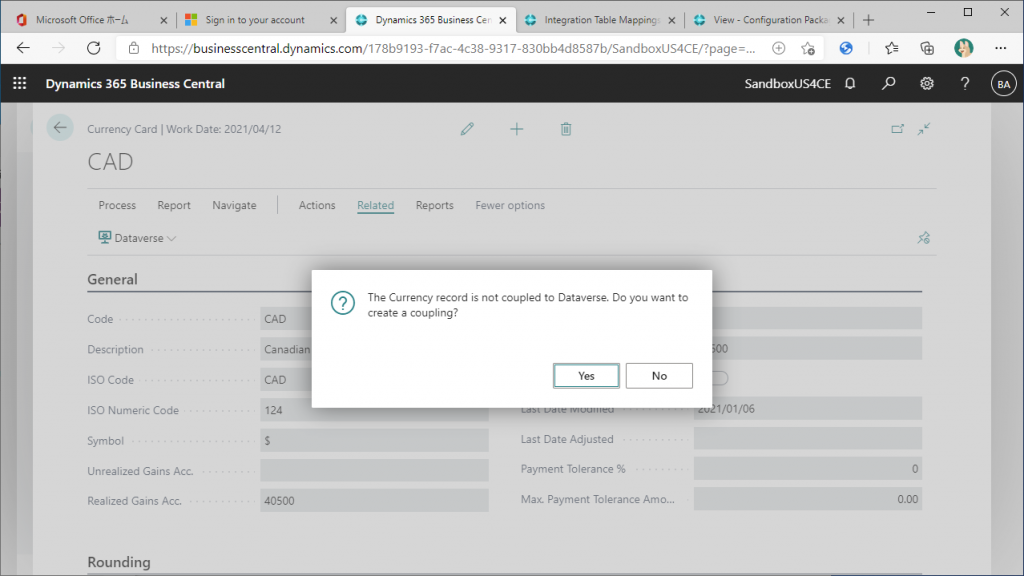
Task: Click the empty Unrealized Gains Acc. field
Action: 374,470
